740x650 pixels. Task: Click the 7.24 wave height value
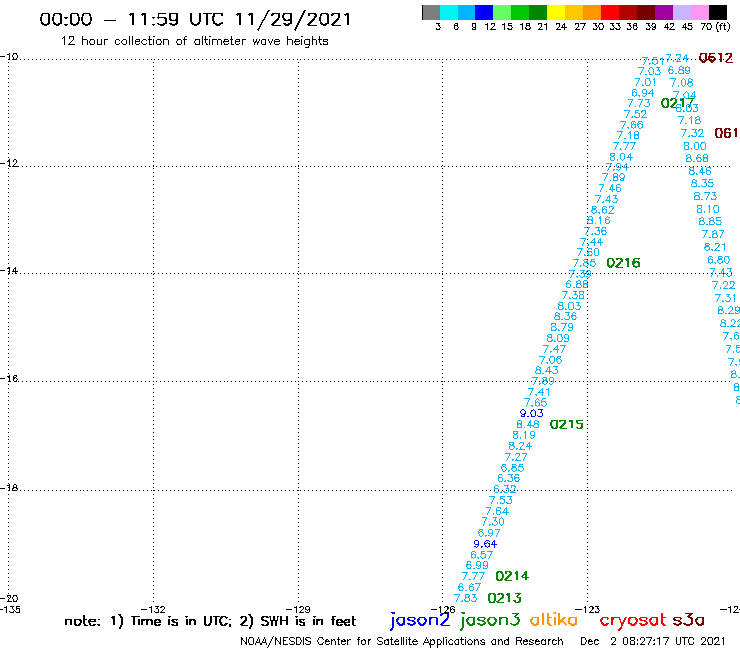[677, 58]
